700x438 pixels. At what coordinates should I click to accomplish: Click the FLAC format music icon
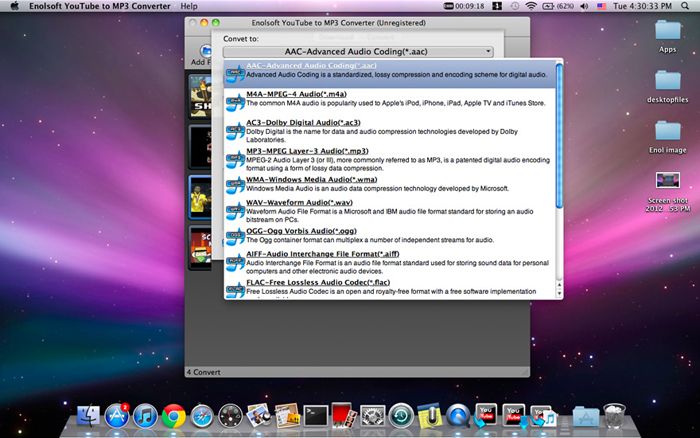[x=235, y=289]
